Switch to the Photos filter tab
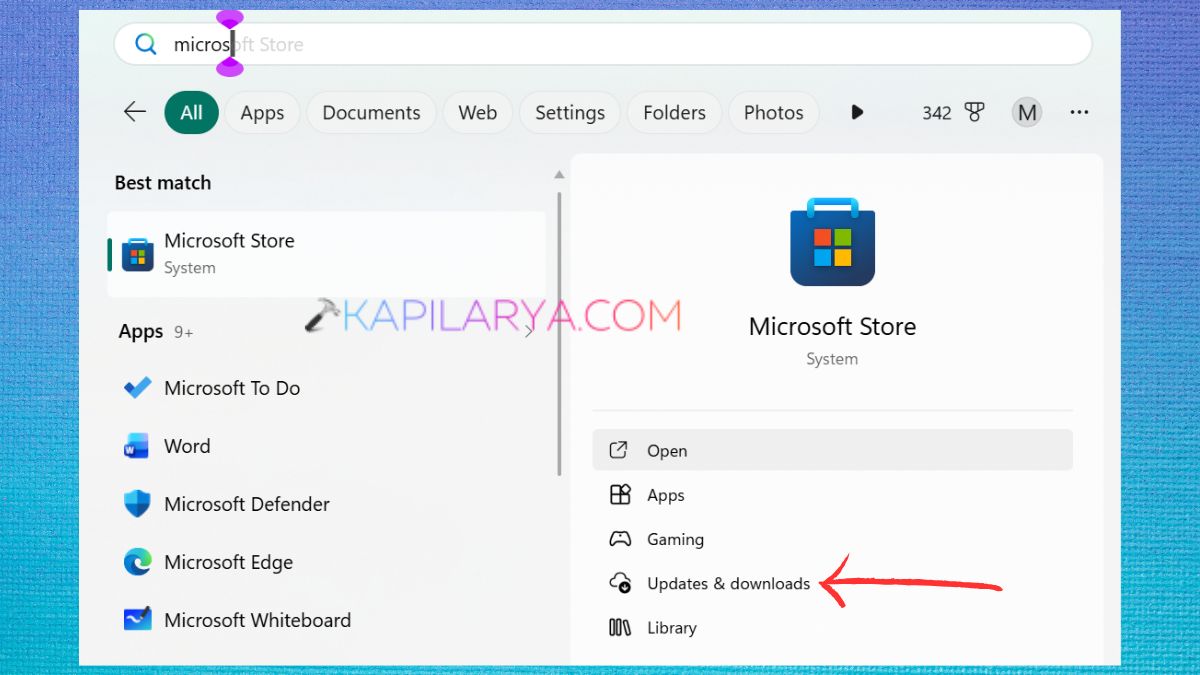This screenshot has width=1200, height=675. point(773,113)
